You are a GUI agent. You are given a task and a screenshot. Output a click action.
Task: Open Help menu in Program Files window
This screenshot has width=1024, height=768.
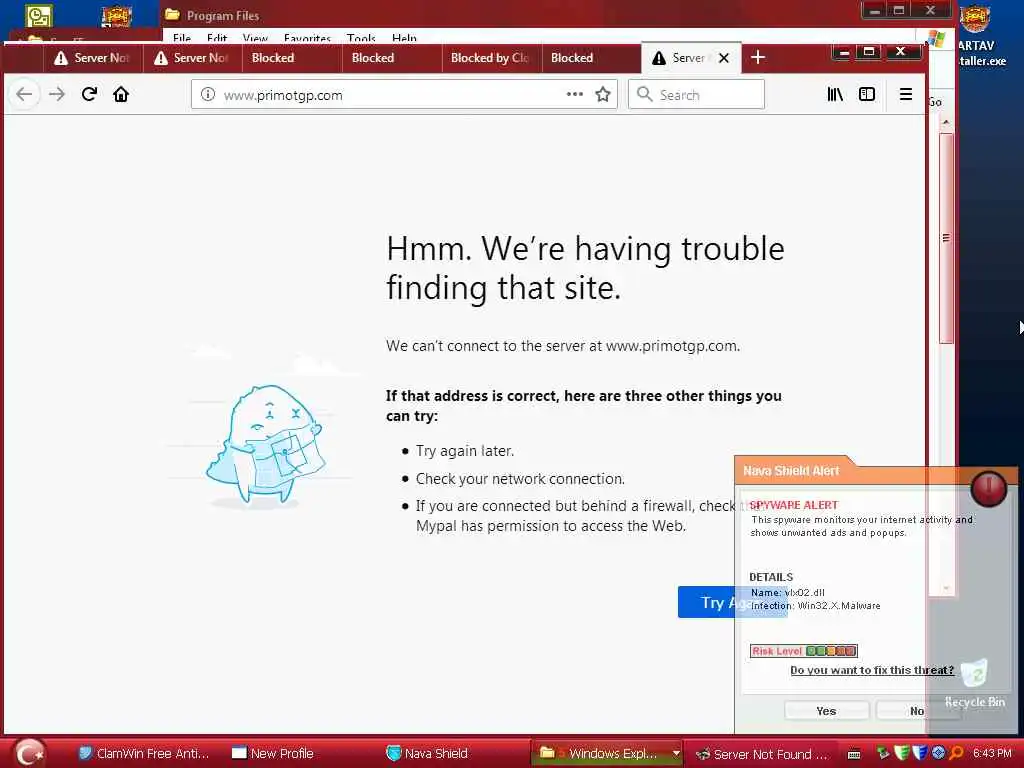click(404, 38)
